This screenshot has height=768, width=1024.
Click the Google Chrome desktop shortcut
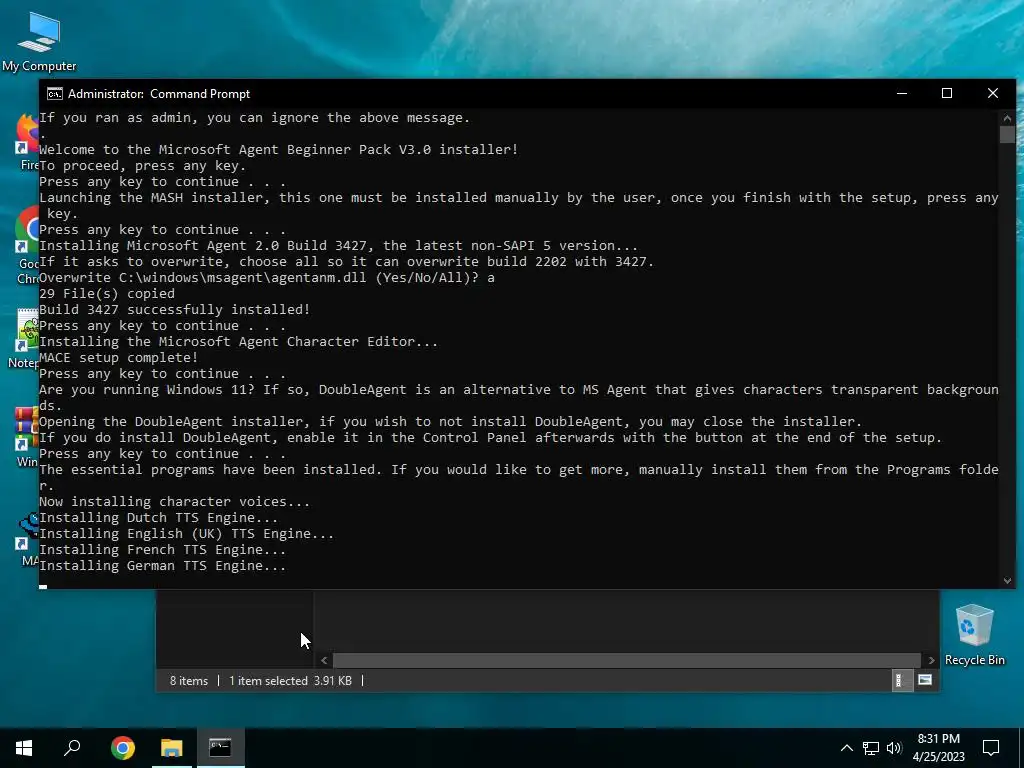(27, 245)
